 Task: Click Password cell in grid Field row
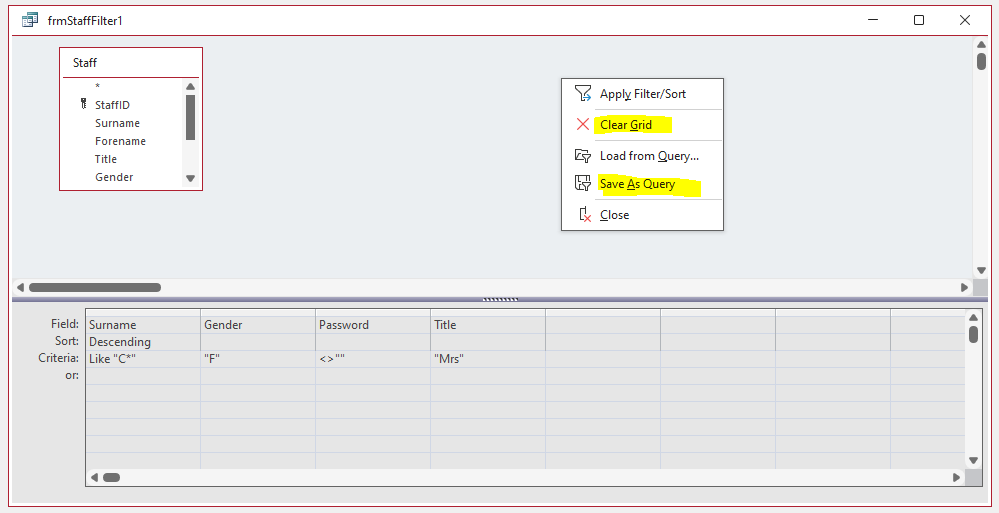[373, 324]
